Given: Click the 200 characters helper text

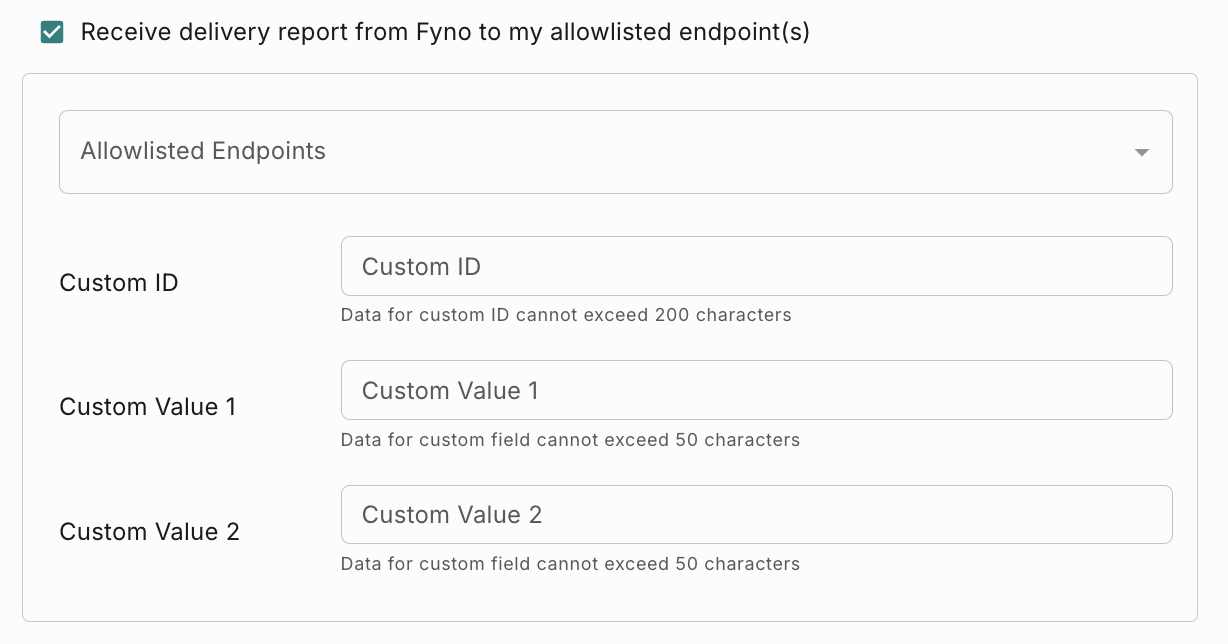Looking at the screenshot, I should coord(568,315).
